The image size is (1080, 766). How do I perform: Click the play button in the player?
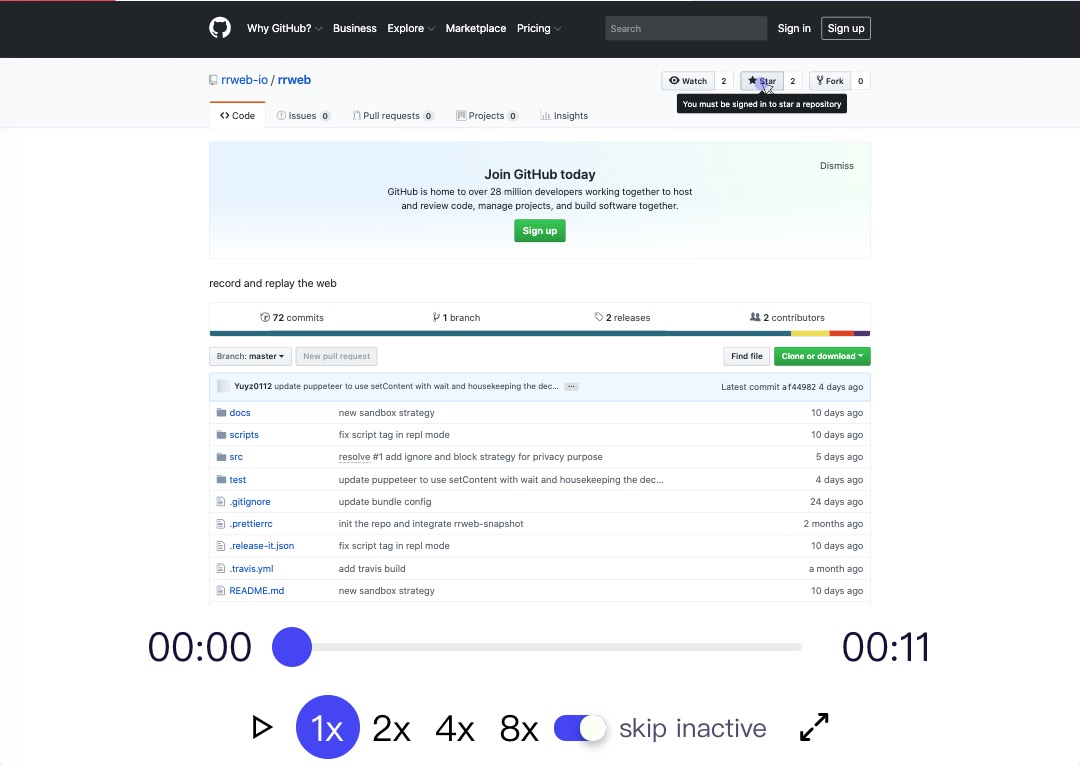pyautogui.click(x=262, y=727)
